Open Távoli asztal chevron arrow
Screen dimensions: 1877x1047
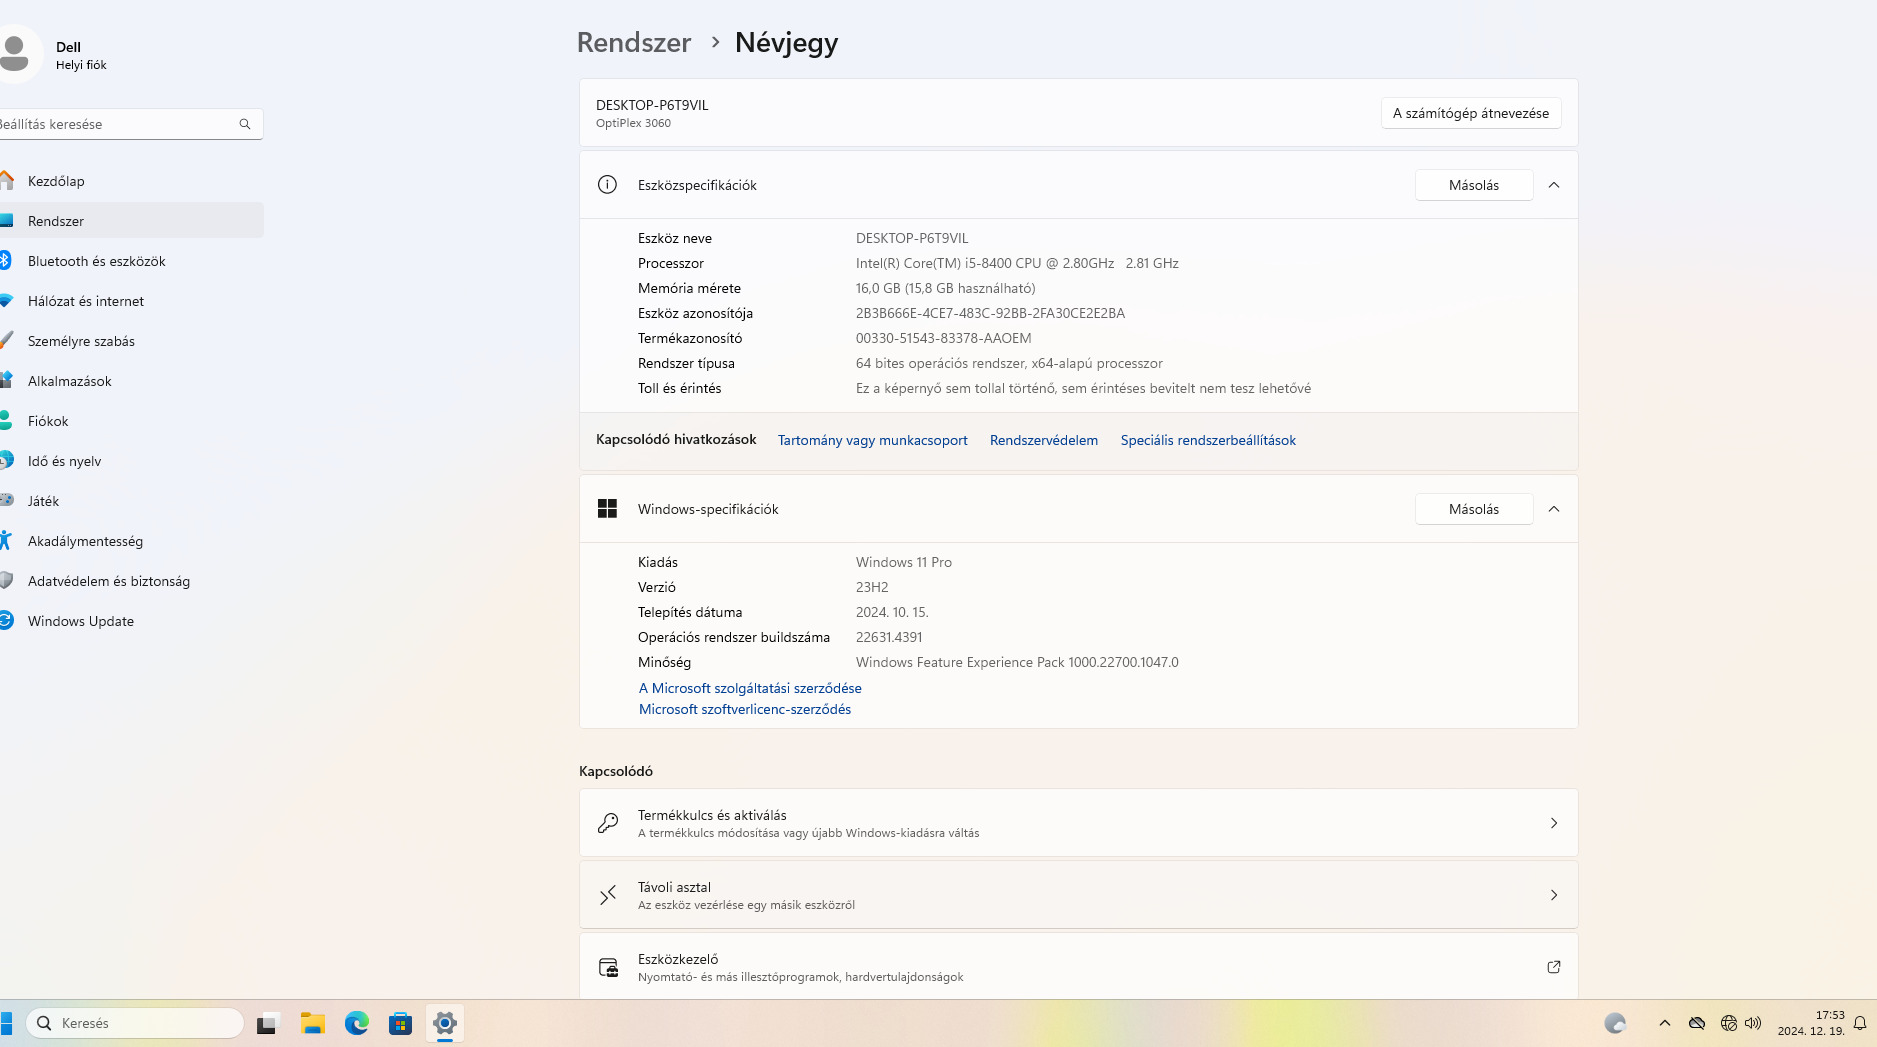pyautogui.click(x=1554, y=895)
